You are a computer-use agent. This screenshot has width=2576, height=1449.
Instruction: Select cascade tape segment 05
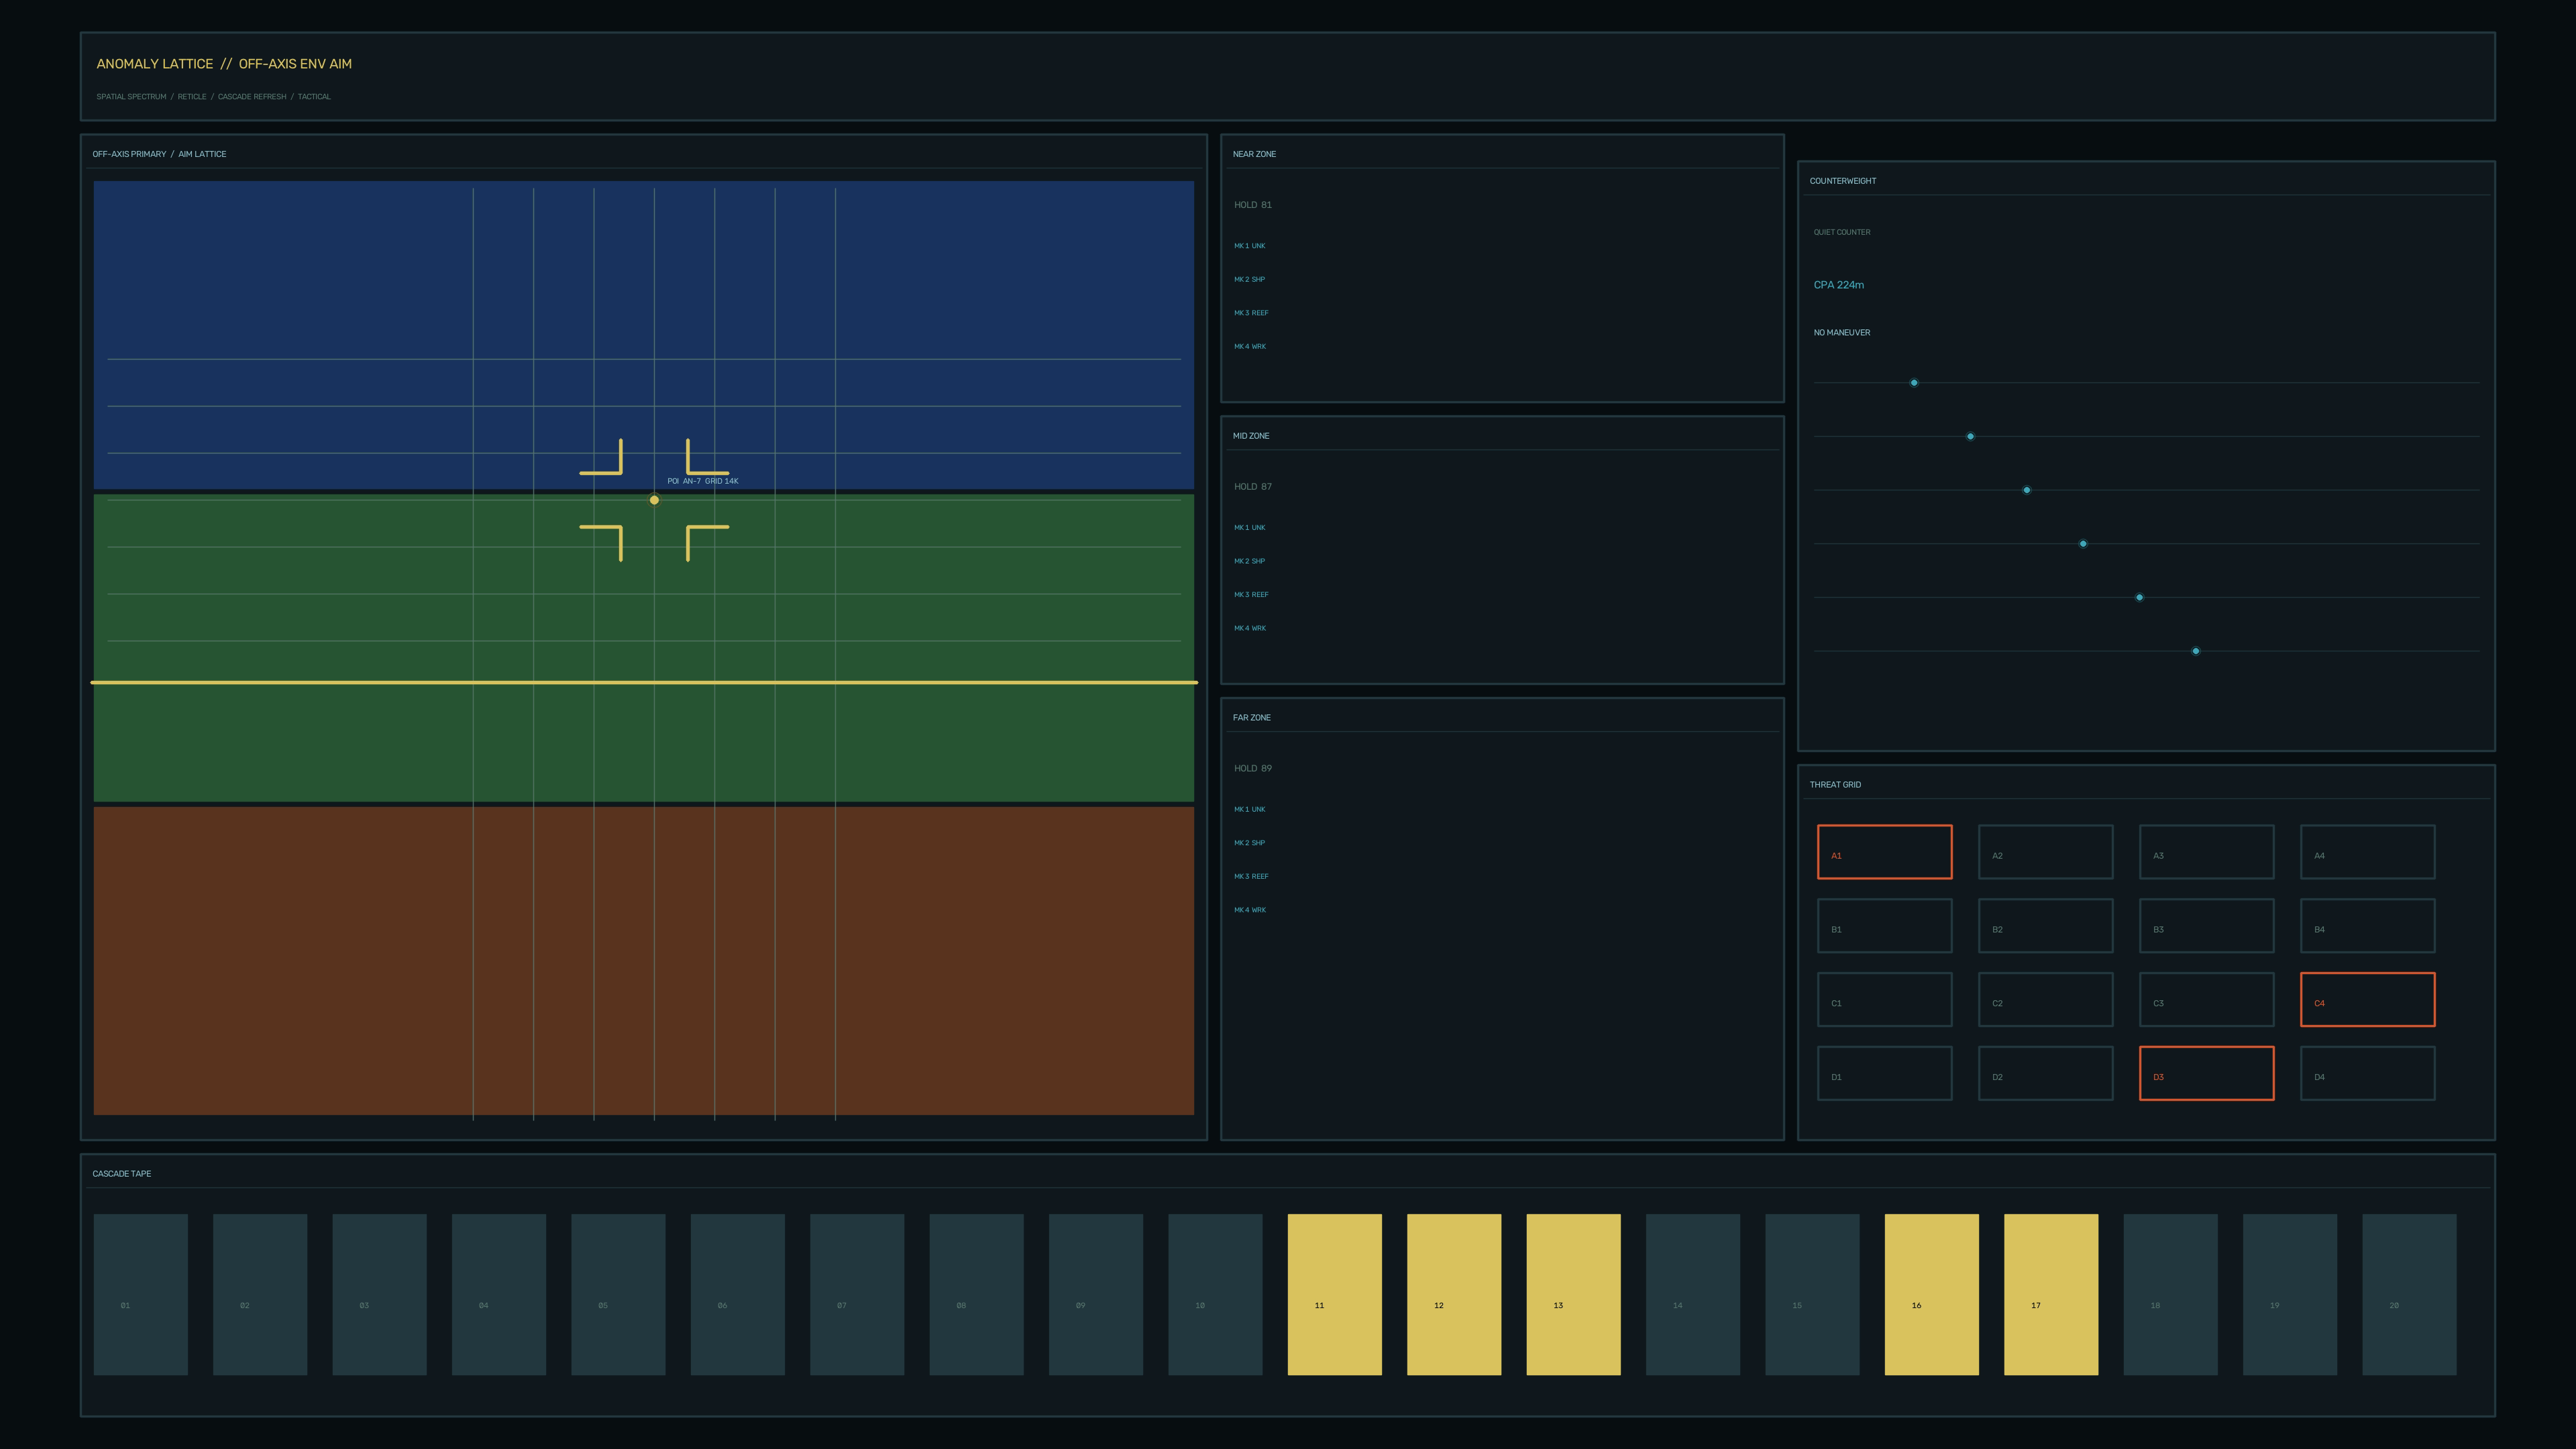(618, 1294)
